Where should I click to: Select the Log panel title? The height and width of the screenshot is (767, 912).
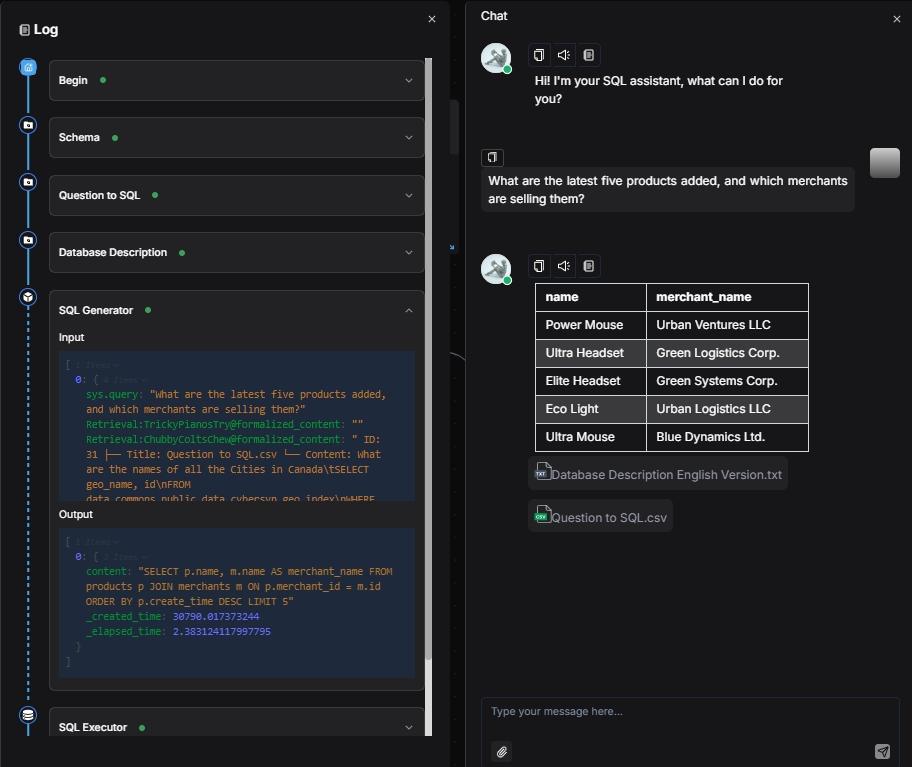[39, 29]
